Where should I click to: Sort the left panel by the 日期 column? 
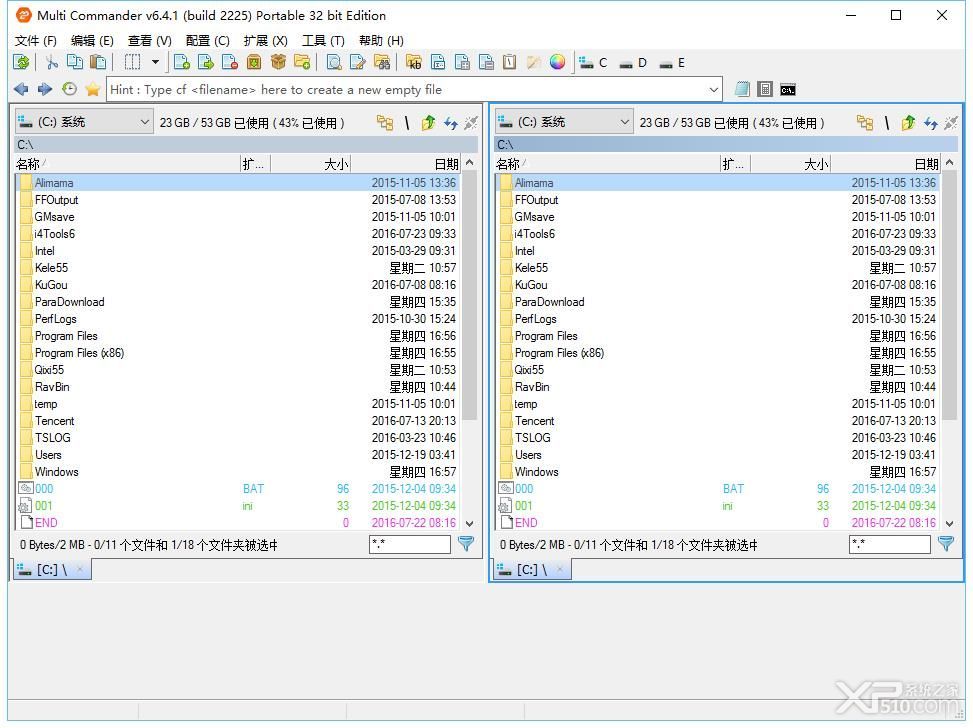pyautogui.click(x=406, y=164)
